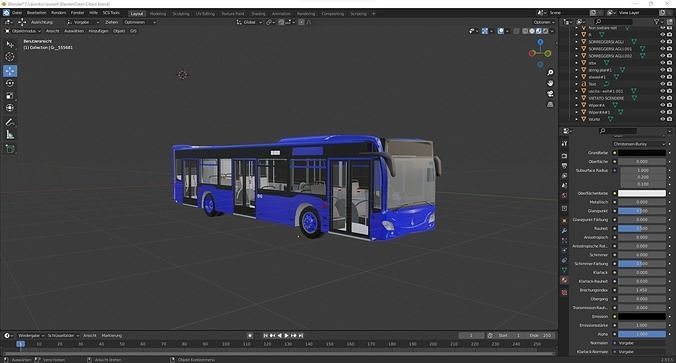Image resolution: width=676 pixels, height=363 pixels.
Task: Toggle camera view icon in viewport
Action: pos(550,94)
